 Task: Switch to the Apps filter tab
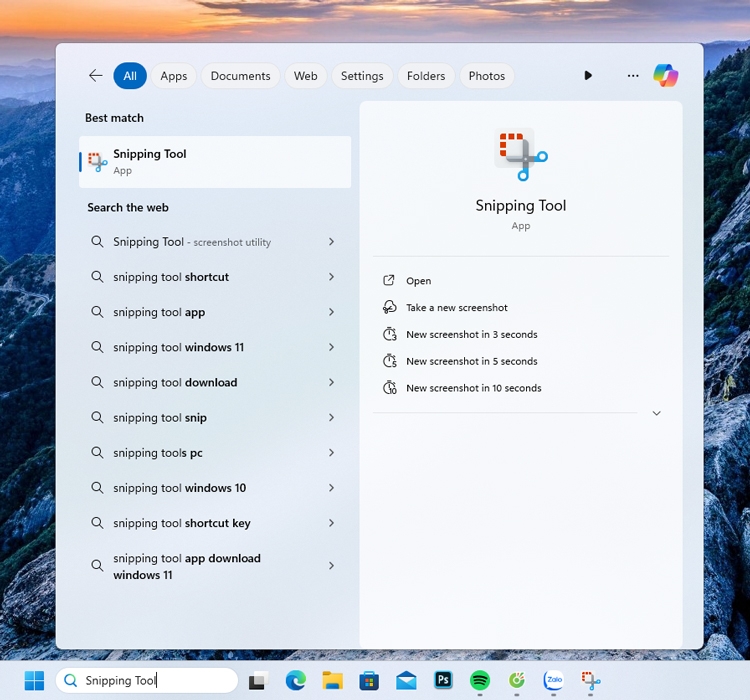click(x=174, y=76)
